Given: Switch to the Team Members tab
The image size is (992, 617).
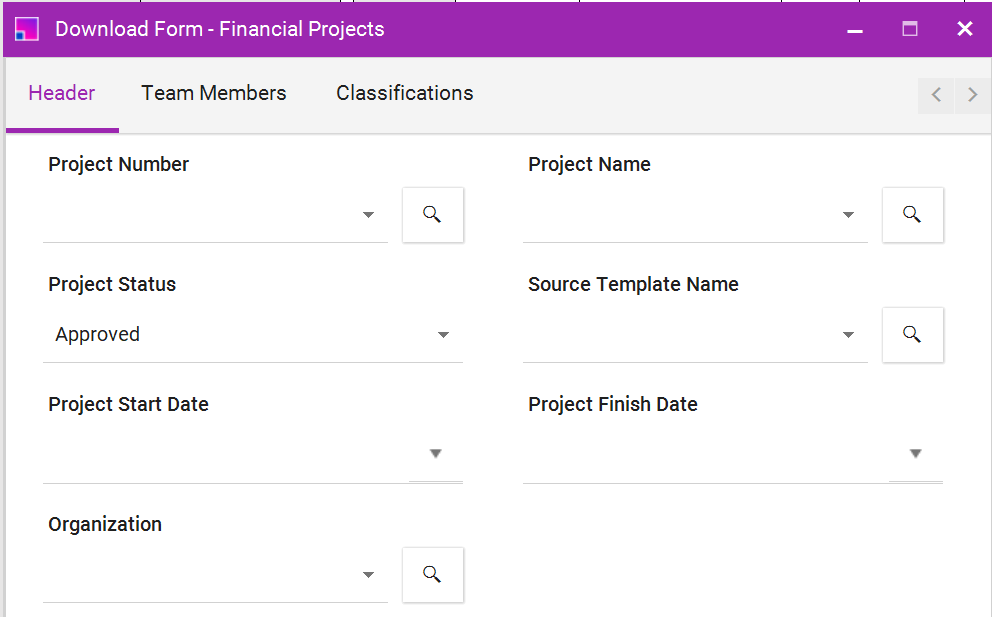Looking at the screenshot, I should (x=214, y=93).
